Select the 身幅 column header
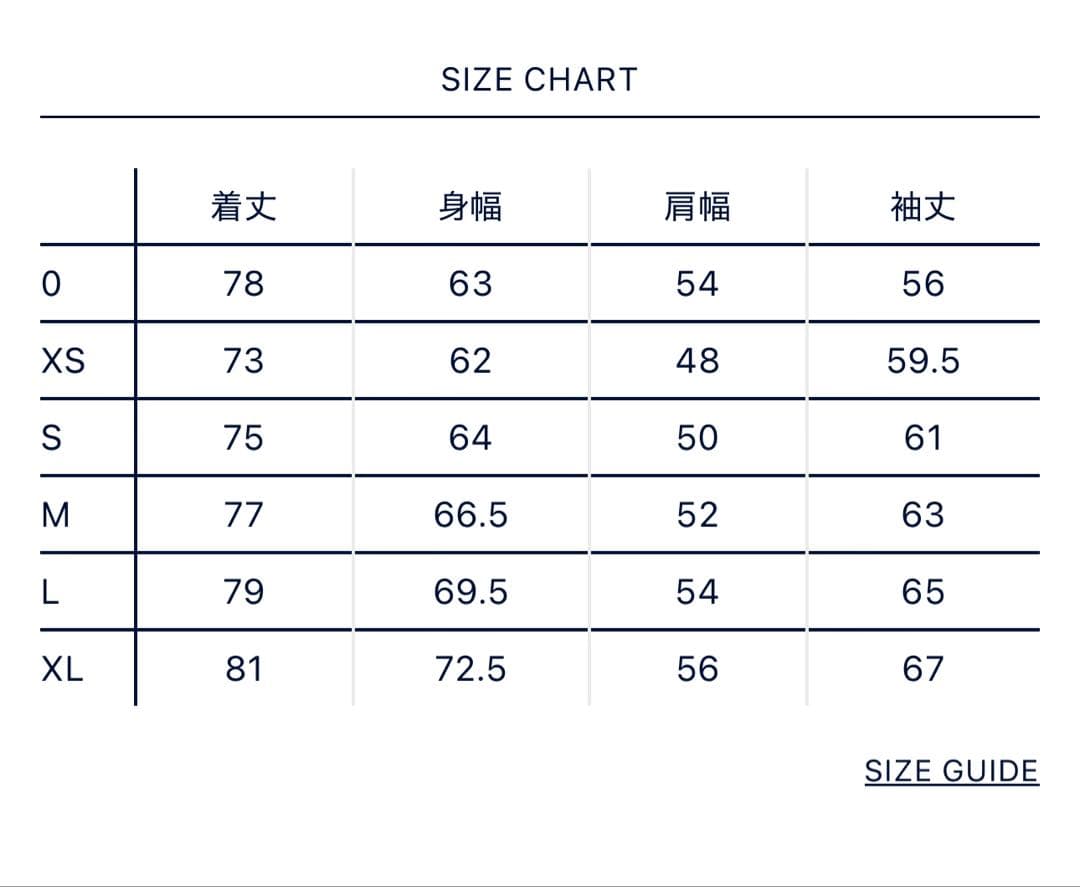 pos(470,207)
